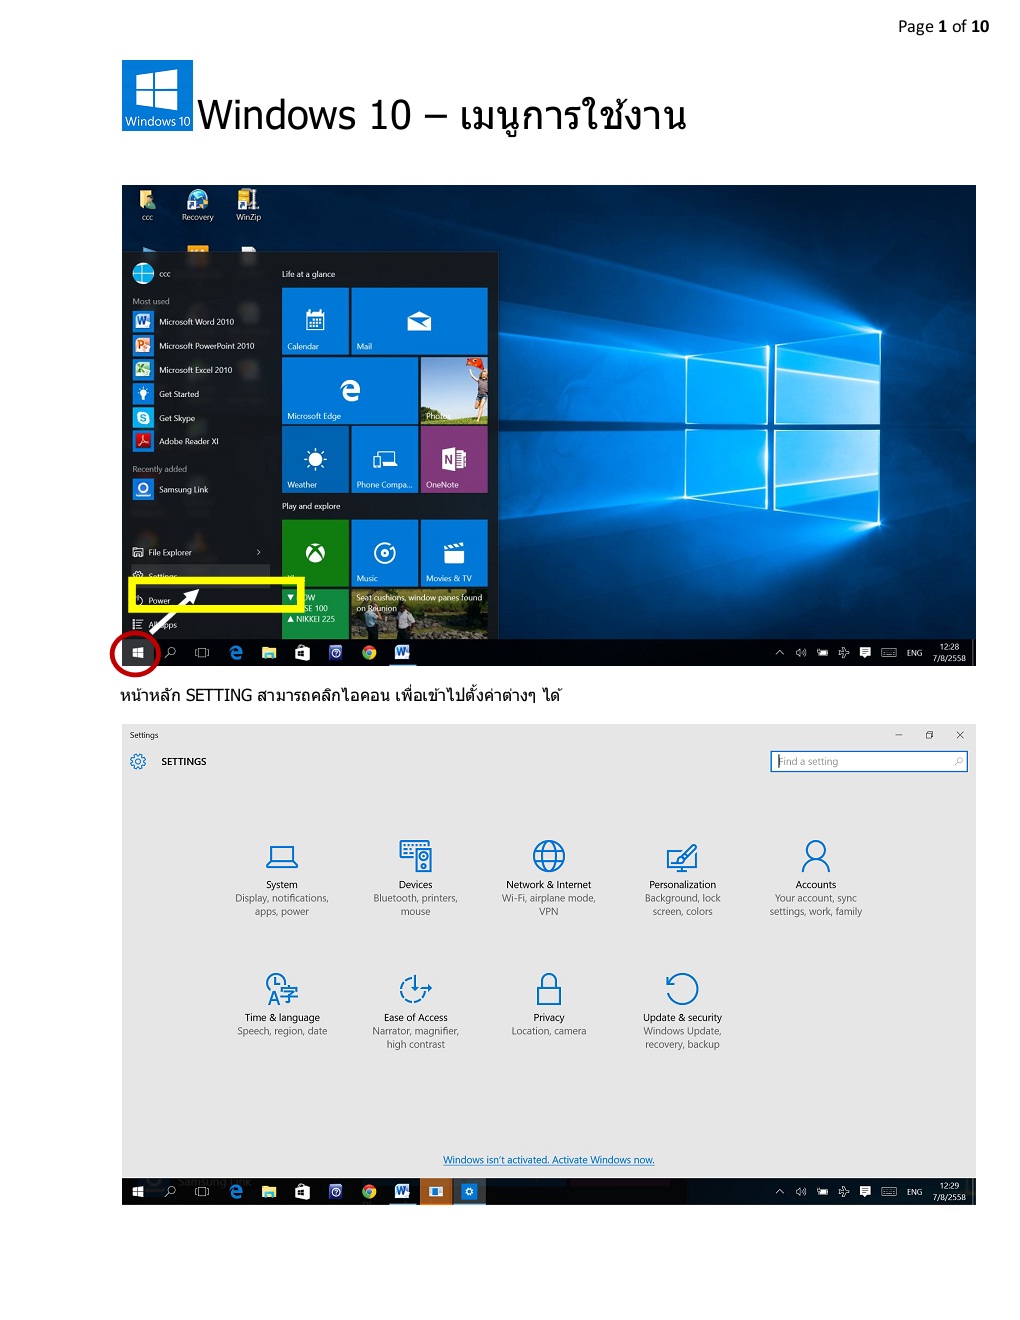Launch the OneNote tile
This screenshot has width=1020, height=1320.
[454, 460]
